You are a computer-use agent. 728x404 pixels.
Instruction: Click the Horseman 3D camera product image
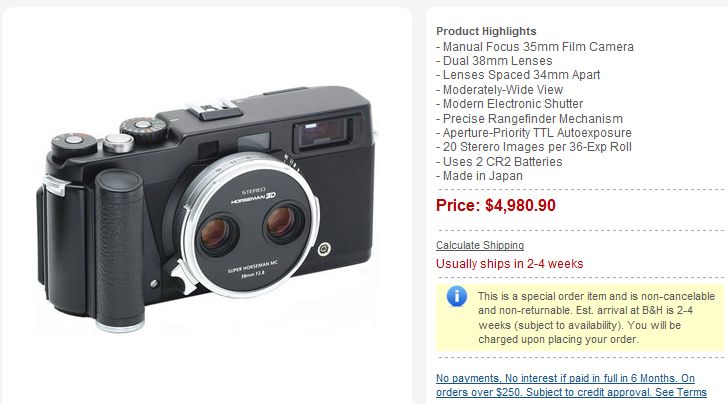tap(207, 209)
